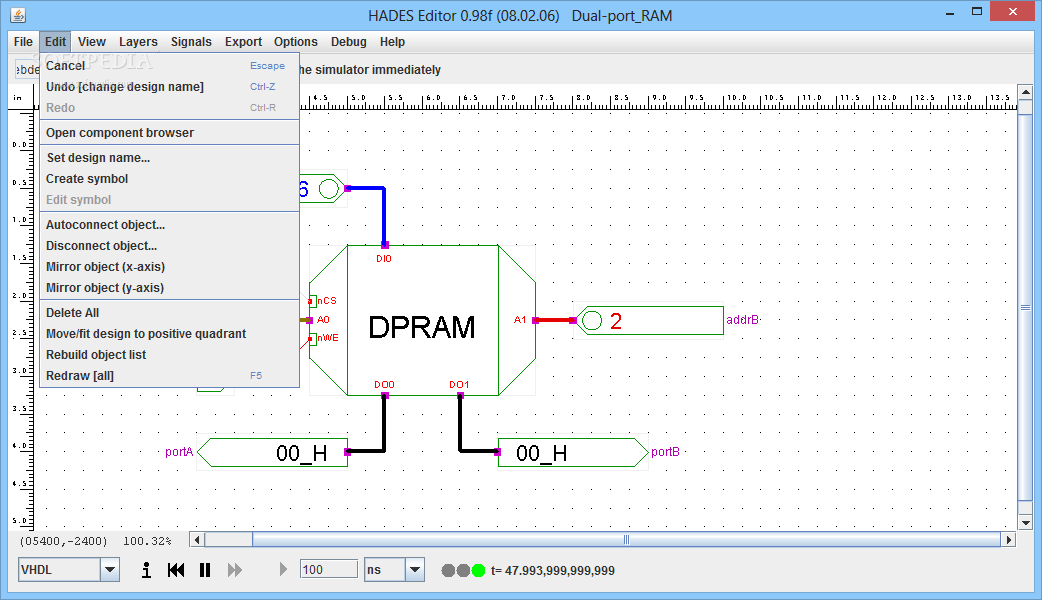Image resolution: width=1042 pixels, height=600 pixels.
Task: Choose Mirror object (x-axis)
Action: [x=169, y=267]
